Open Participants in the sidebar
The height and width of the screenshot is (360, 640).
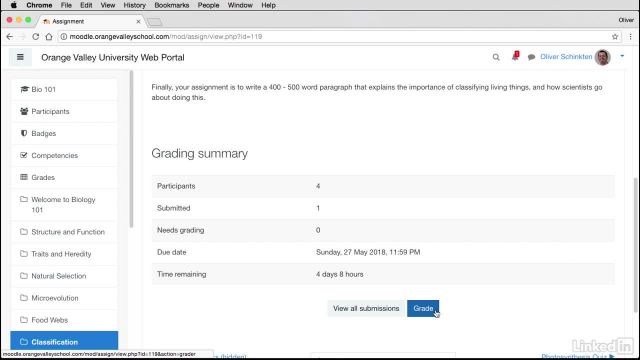tap(64, 111)
